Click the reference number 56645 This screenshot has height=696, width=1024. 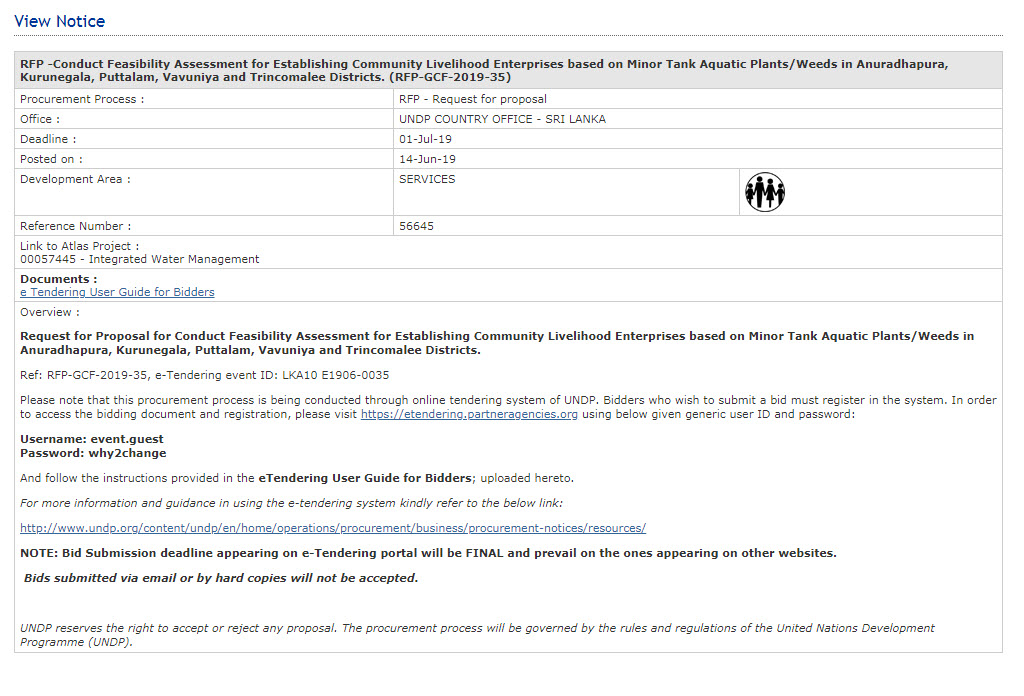coord(416,226)
